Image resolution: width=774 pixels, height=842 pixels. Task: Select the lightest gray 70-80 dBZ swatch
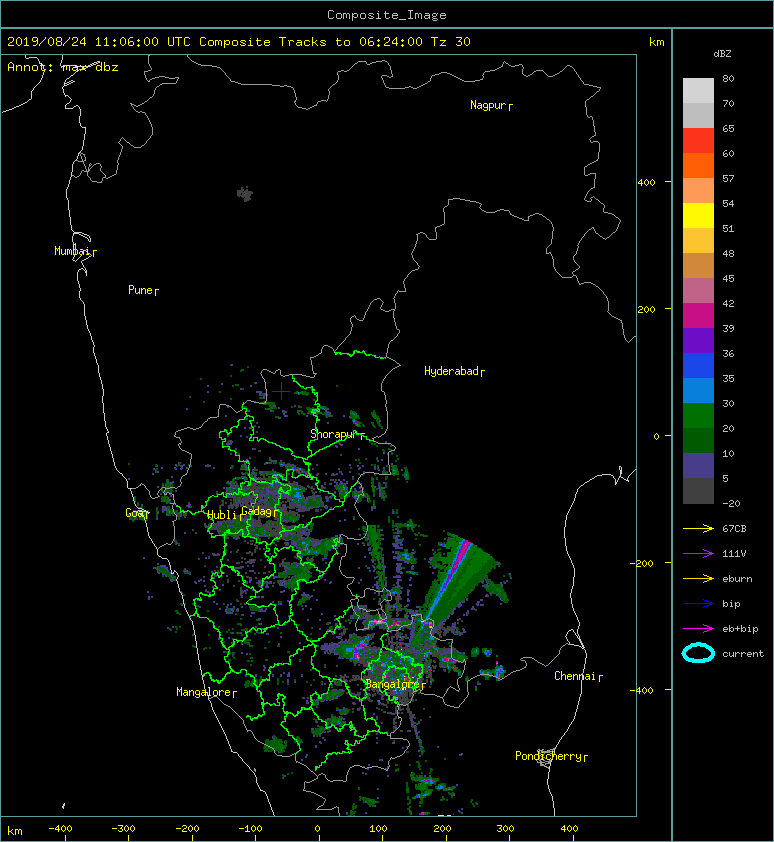pyautogui.click(x=698, y=91)
